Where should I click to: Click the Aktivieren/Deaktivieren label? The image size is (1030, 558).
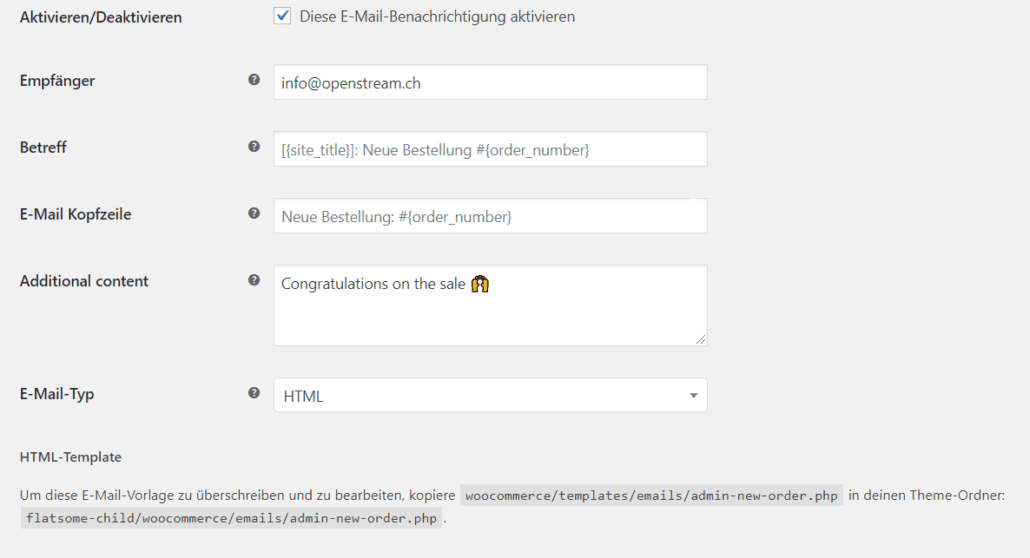pyautogui.click(x=101, y=18)
